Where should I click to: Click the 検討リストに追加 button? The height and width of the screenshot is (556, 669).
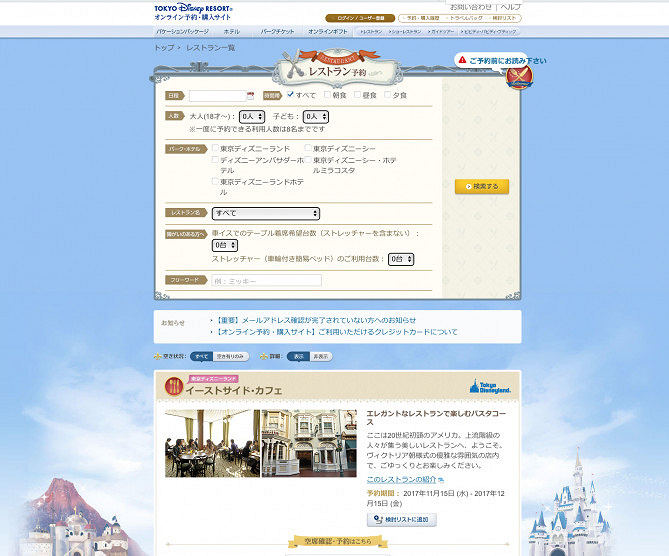pos(401,520)
